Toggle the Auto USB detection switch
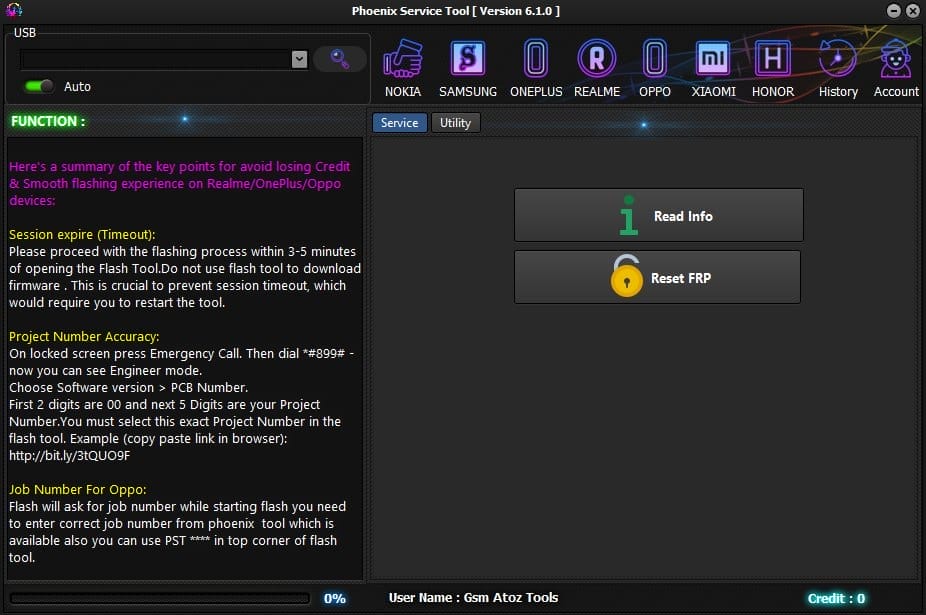The height and width of the screenshot is (615, 926). click(37, 86)
